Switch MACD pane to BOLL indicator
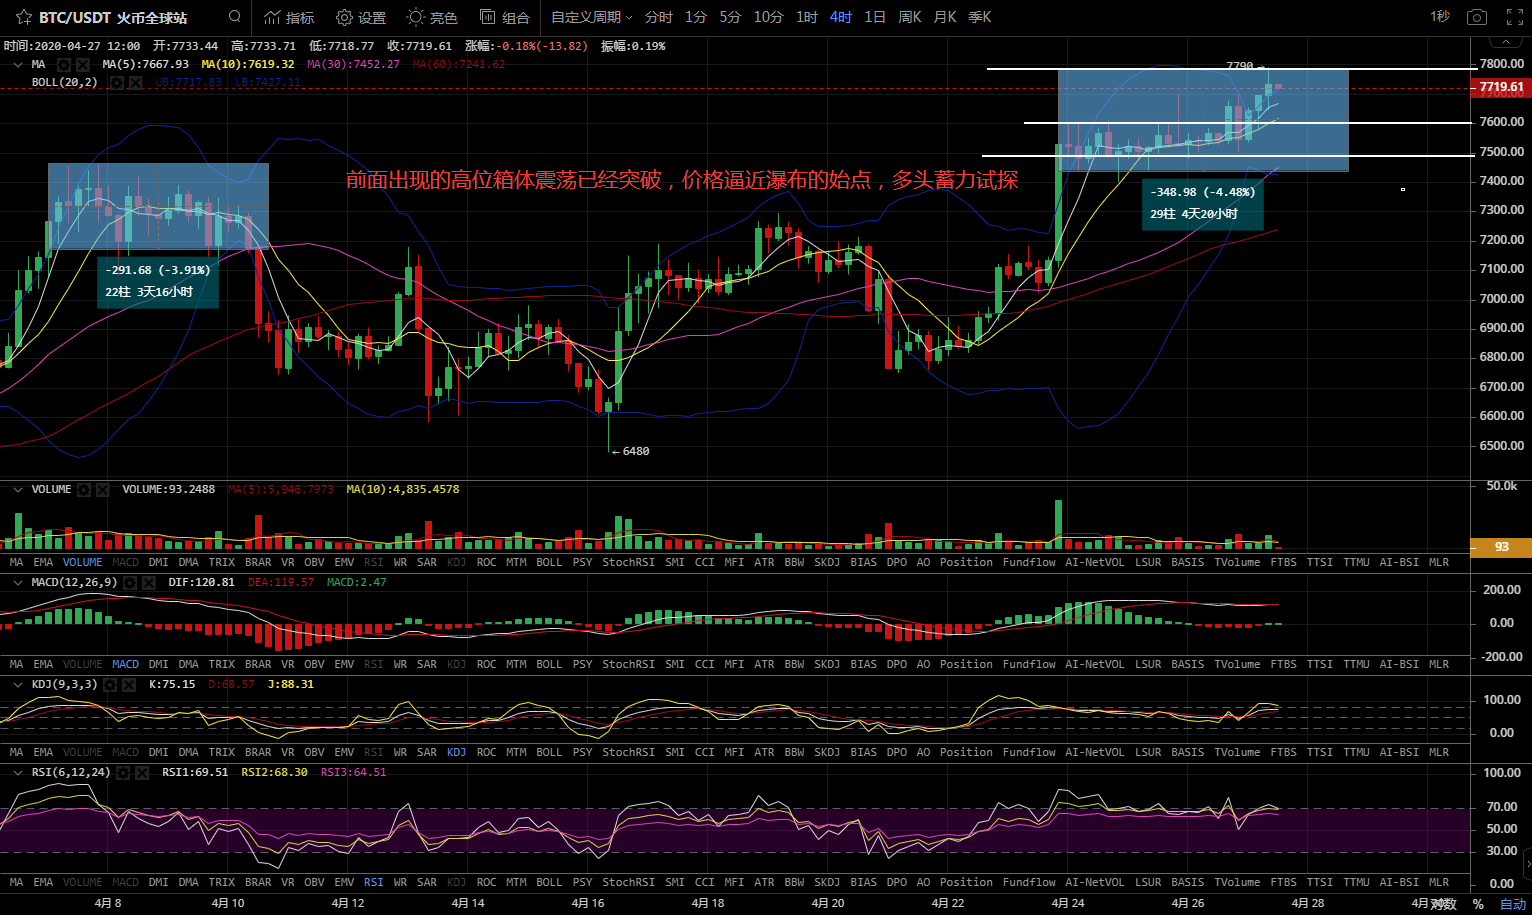This screenshot has height=915, width=1532. tap(549, 664)
